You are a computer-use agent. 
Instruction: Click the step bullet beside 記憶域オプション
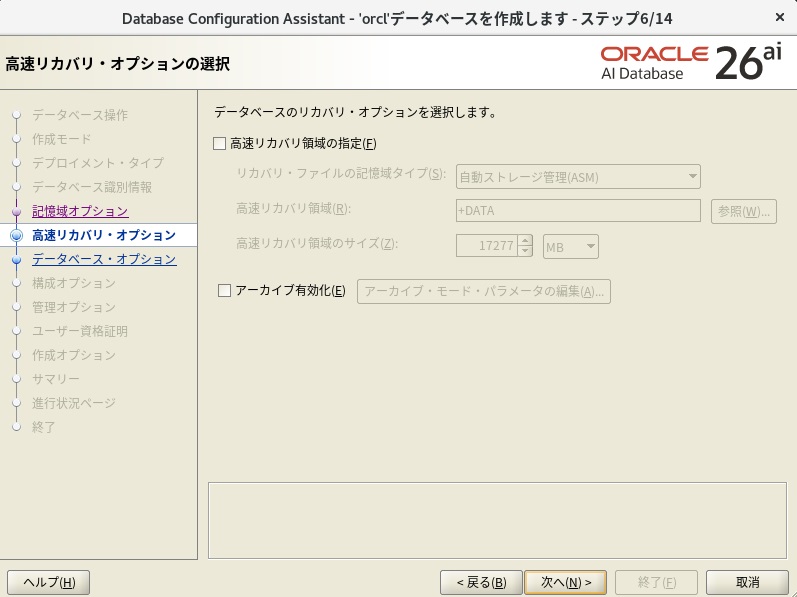tap(17, 211)
